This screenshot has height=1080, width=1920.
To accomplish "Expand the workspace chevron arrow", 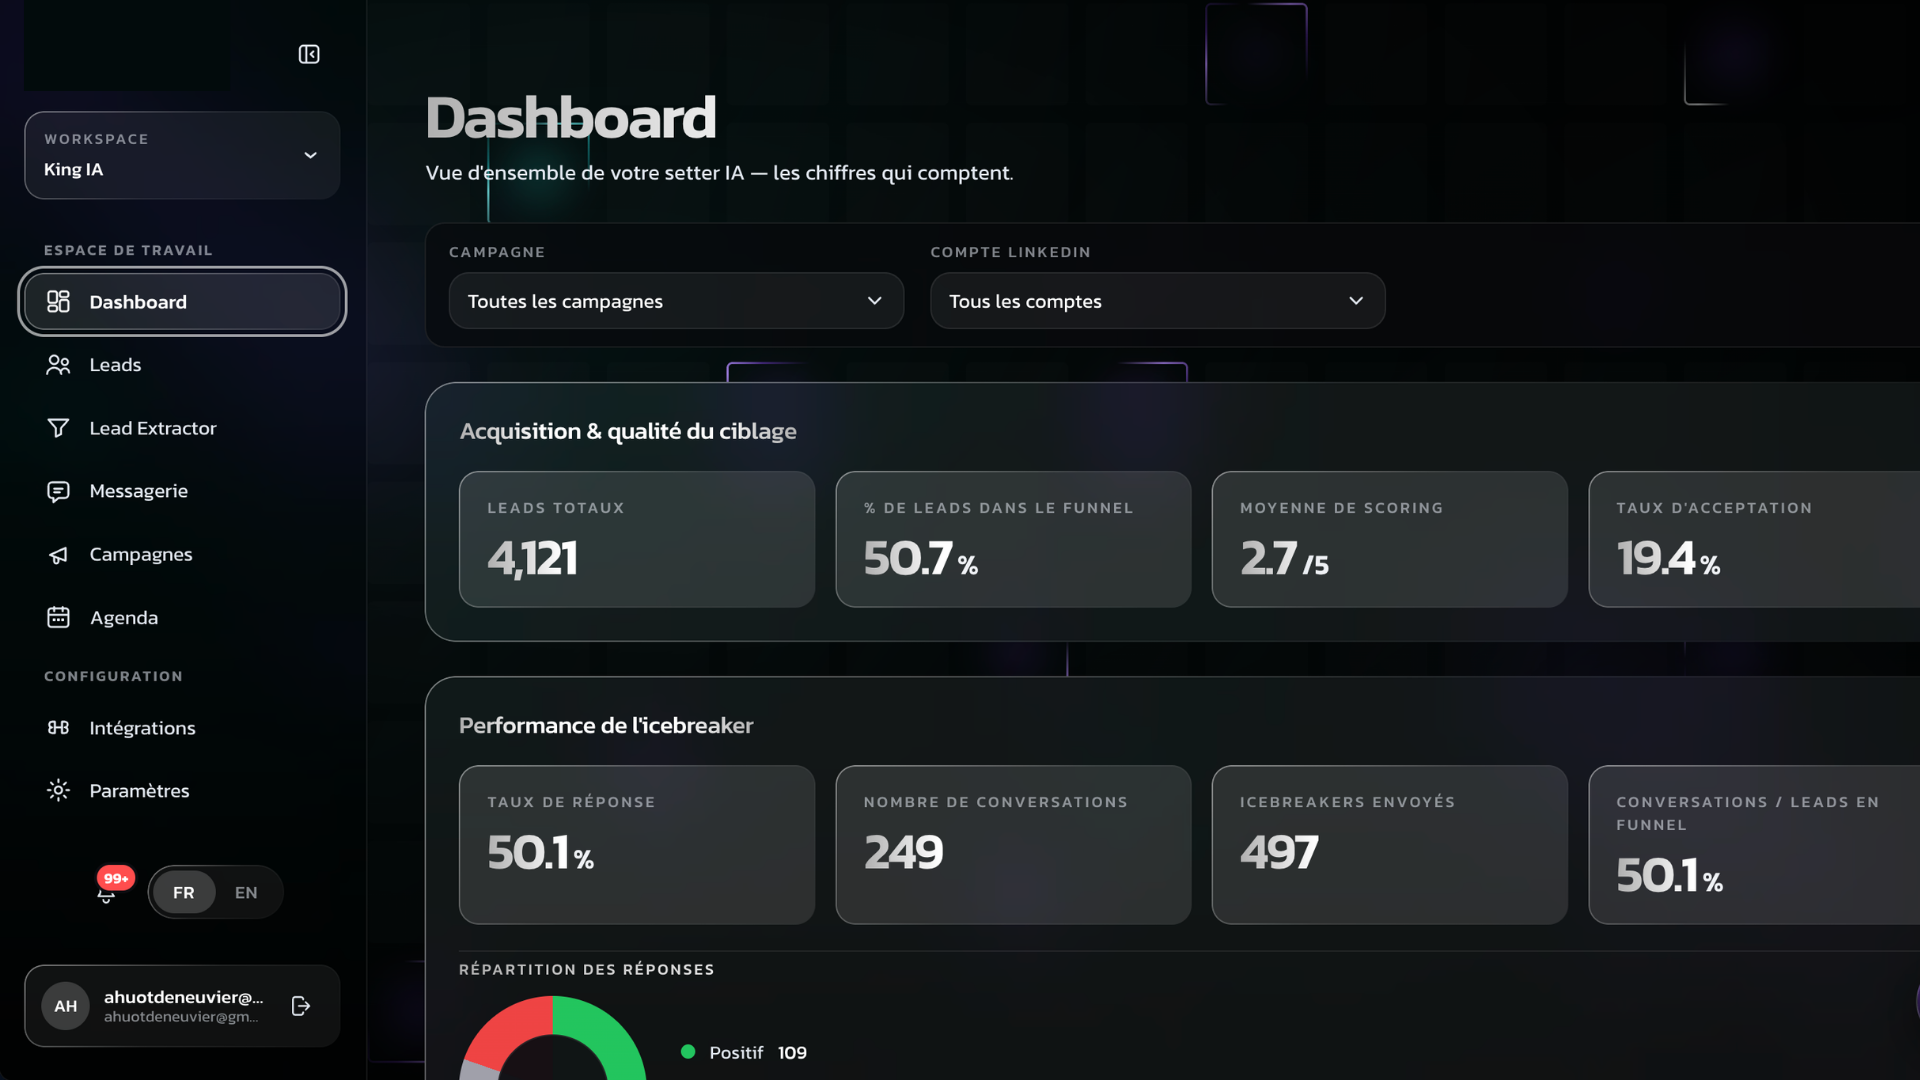I will coord(311,155).
